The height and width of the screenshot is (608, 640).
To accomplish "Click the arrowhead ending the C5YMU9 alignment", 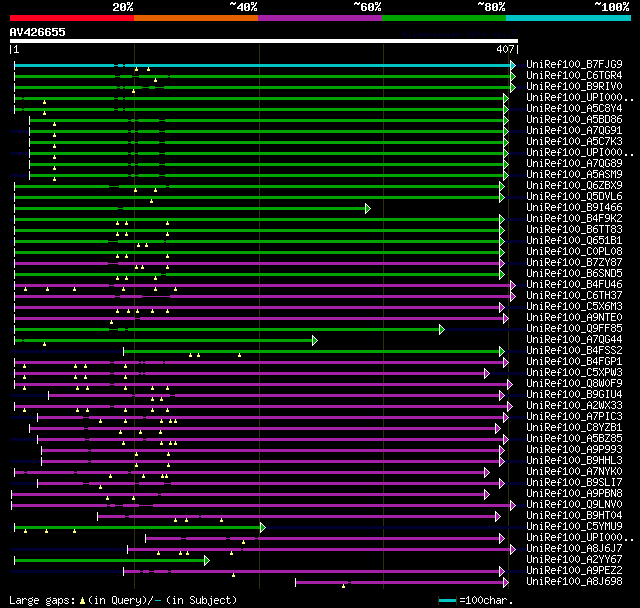I will coord(263,528).
